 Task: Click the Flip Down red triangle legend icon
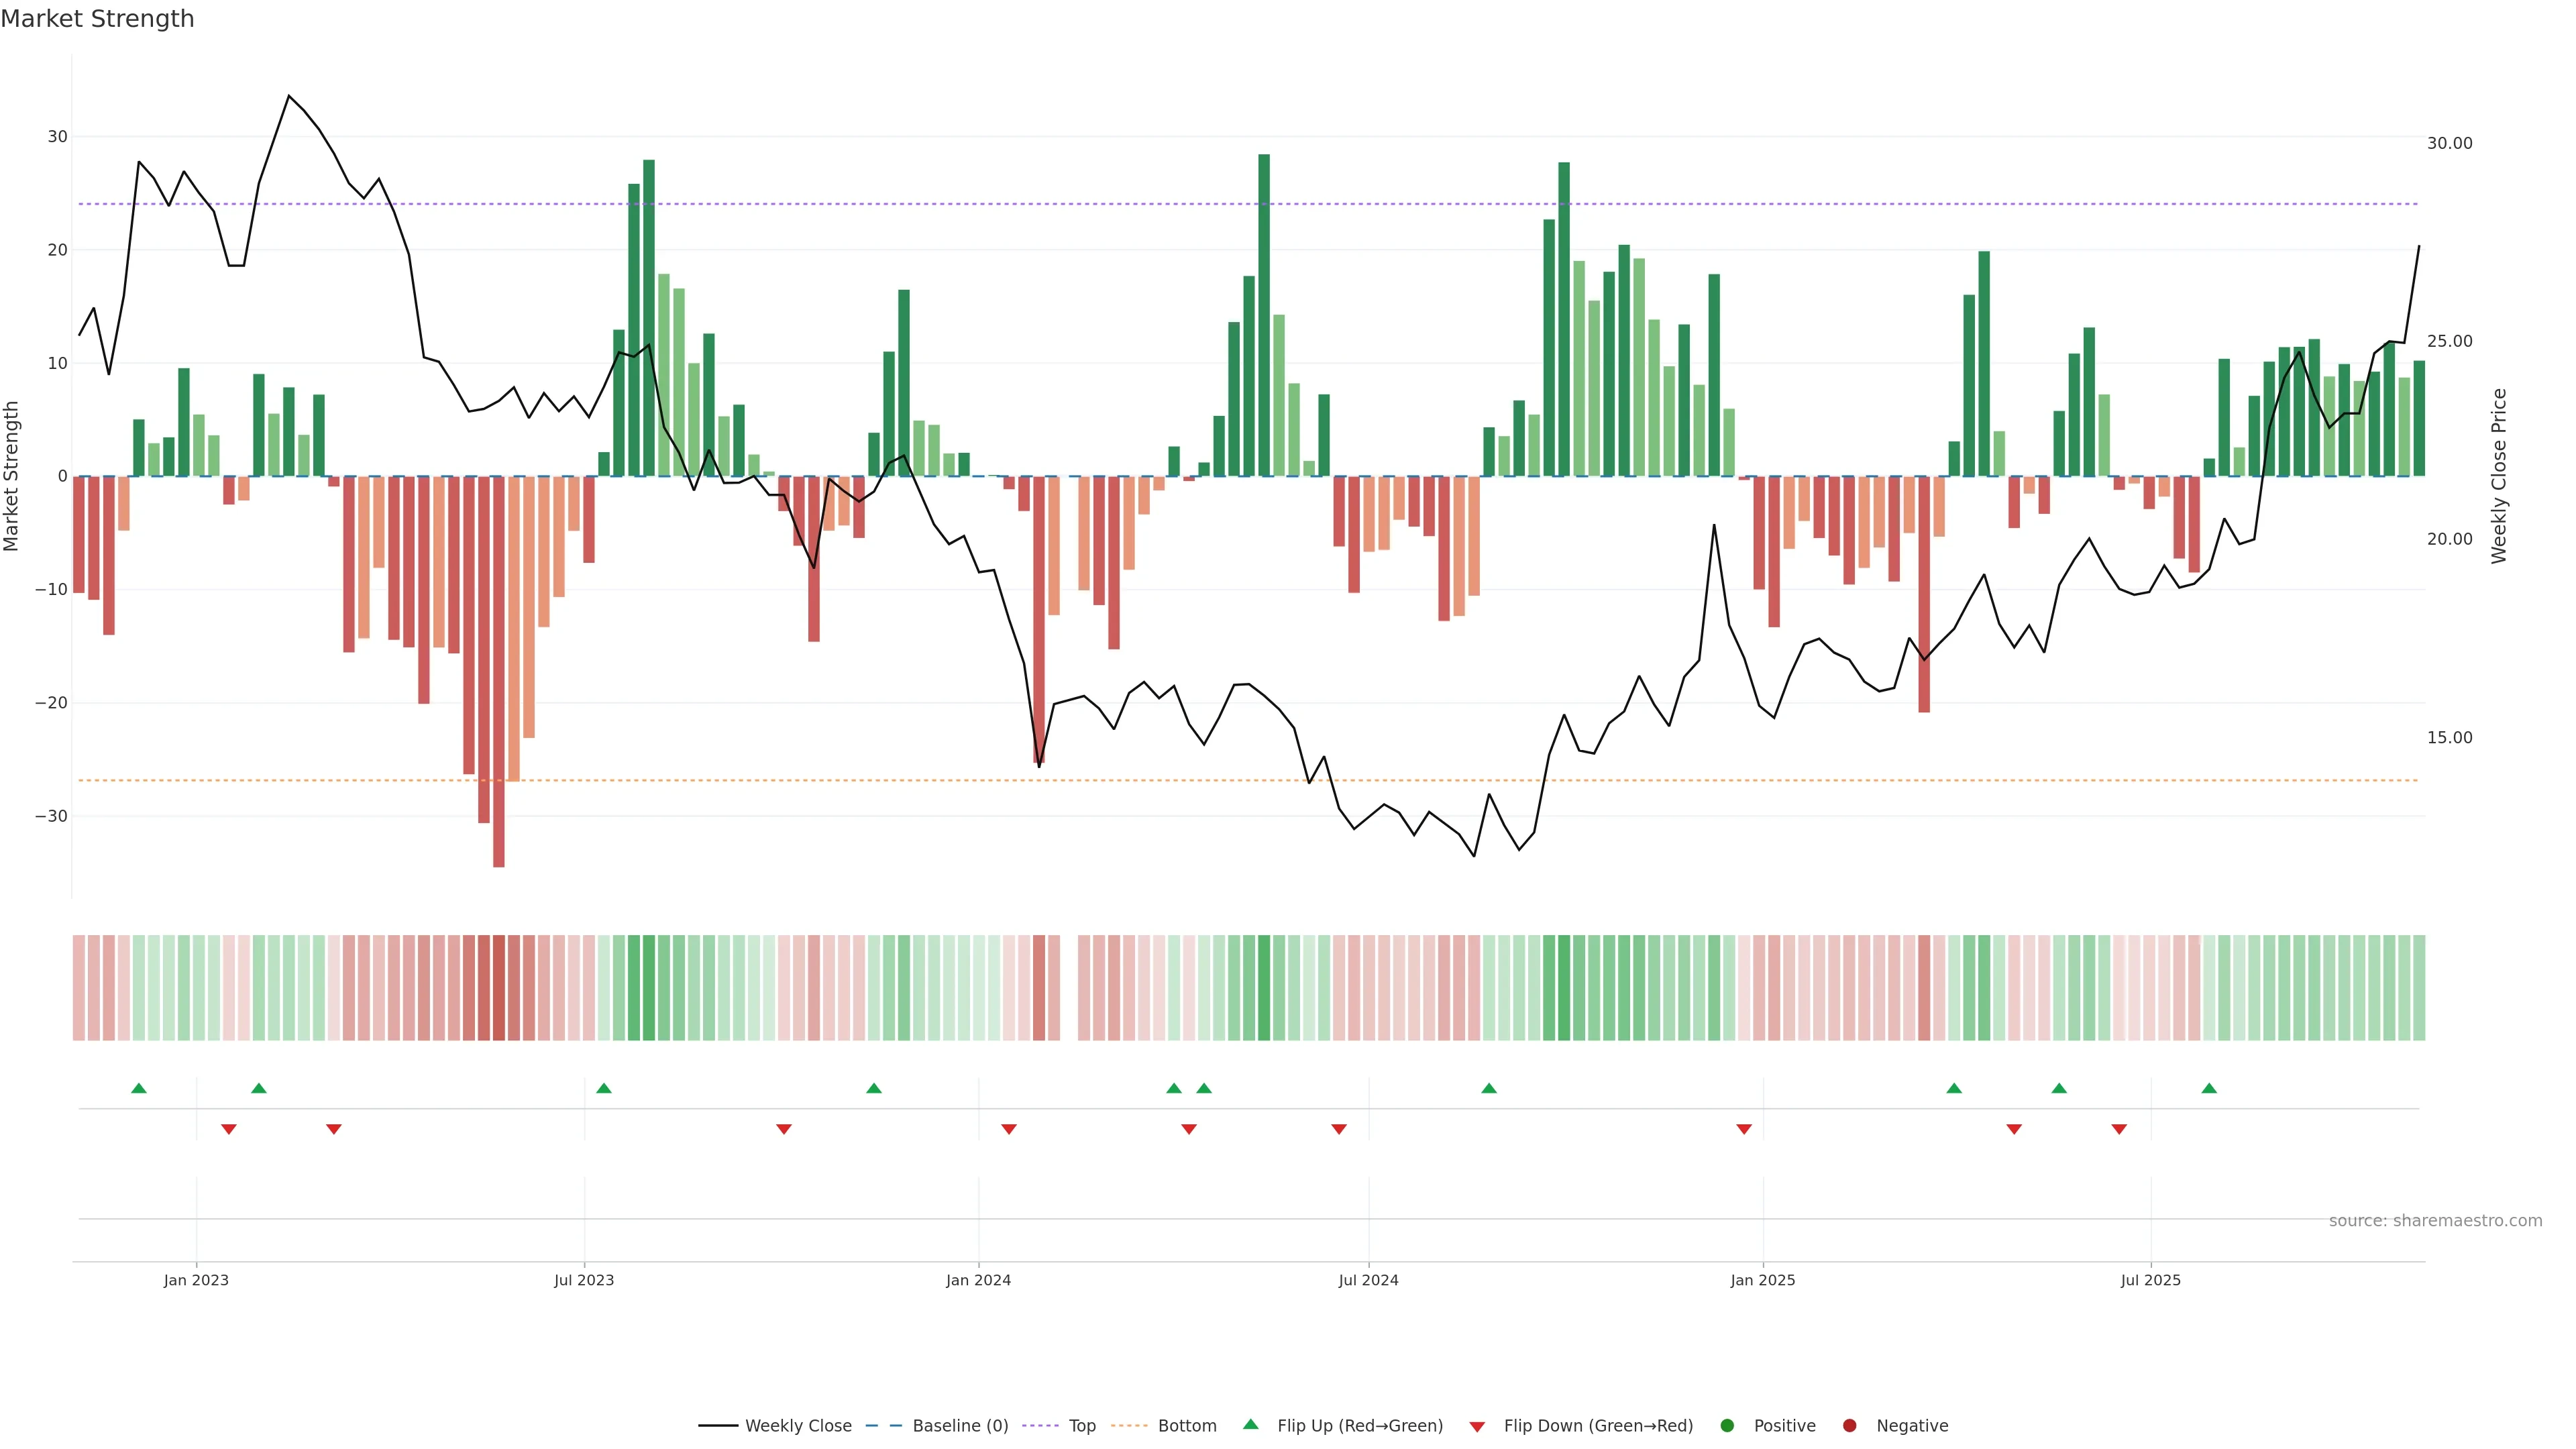pyautogui.click(x=1477, y=1426)
